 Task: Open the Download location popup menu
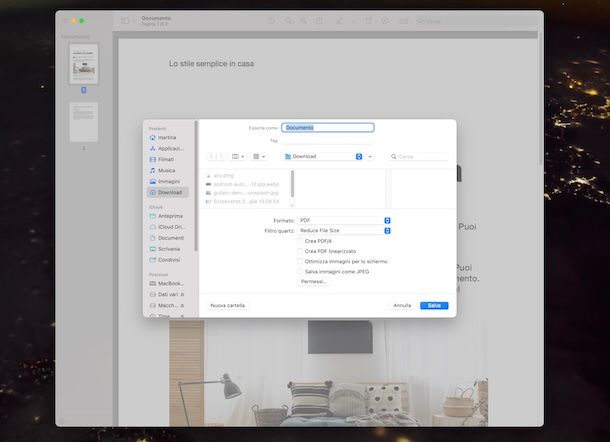pyautogui.click(x=323, y=156)
